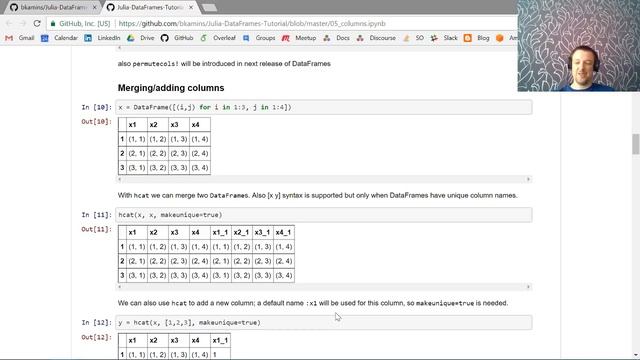This screenshot has width=640, height=360.
Task: Click the In [10] DataFrame code cell
Action: pyautogui.click(x=324, y=107)
